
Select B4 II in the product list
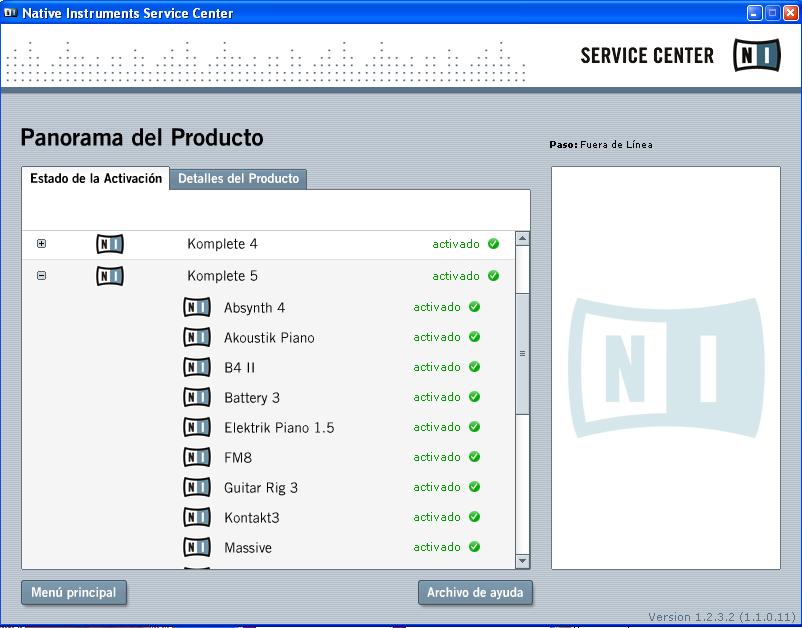pyautogui.click(x=239, y=368)
